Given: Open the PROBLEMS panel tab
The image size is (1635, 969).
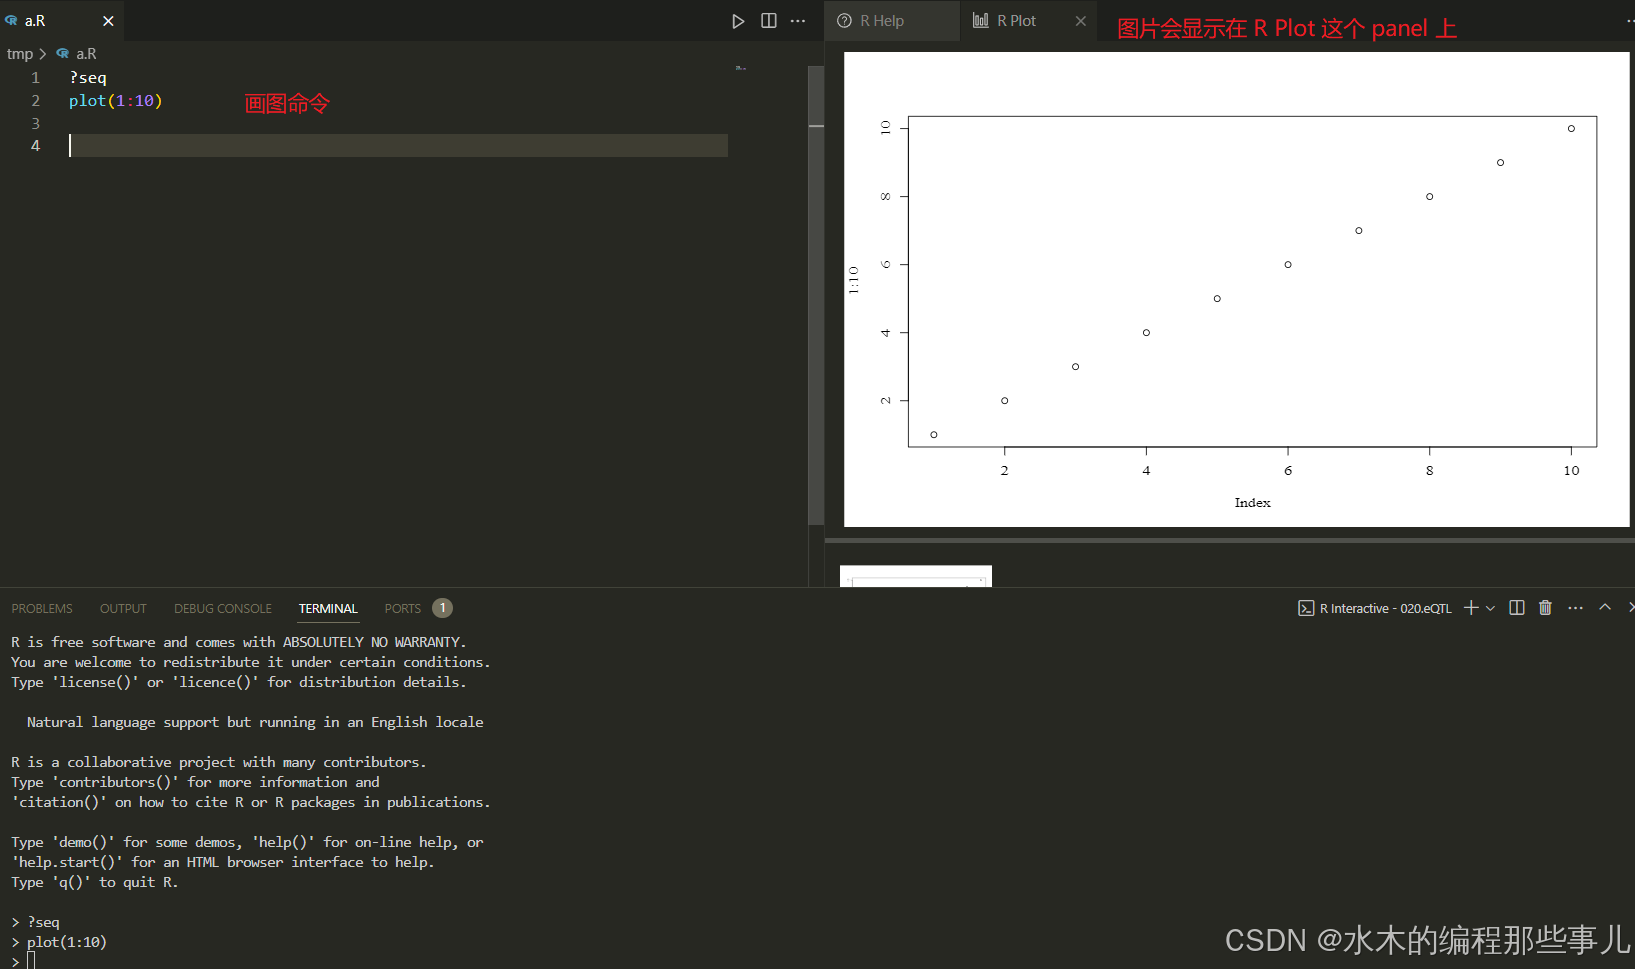Looking at the screenshot, I should [42, 608].
